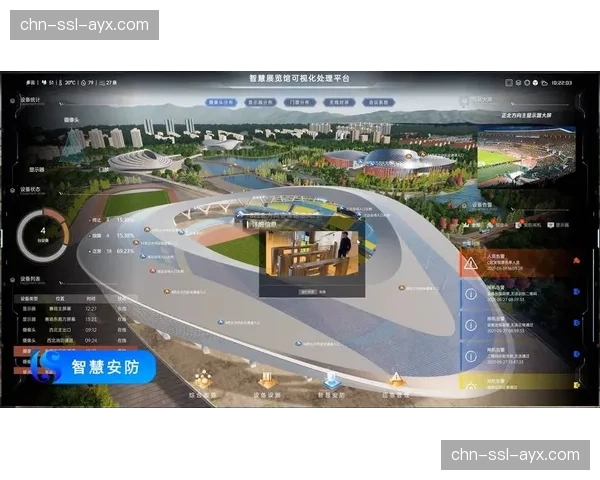Click the hexagon icon next to 设备状态
This screenshot has height=480, width=600.
pos(12,190)
